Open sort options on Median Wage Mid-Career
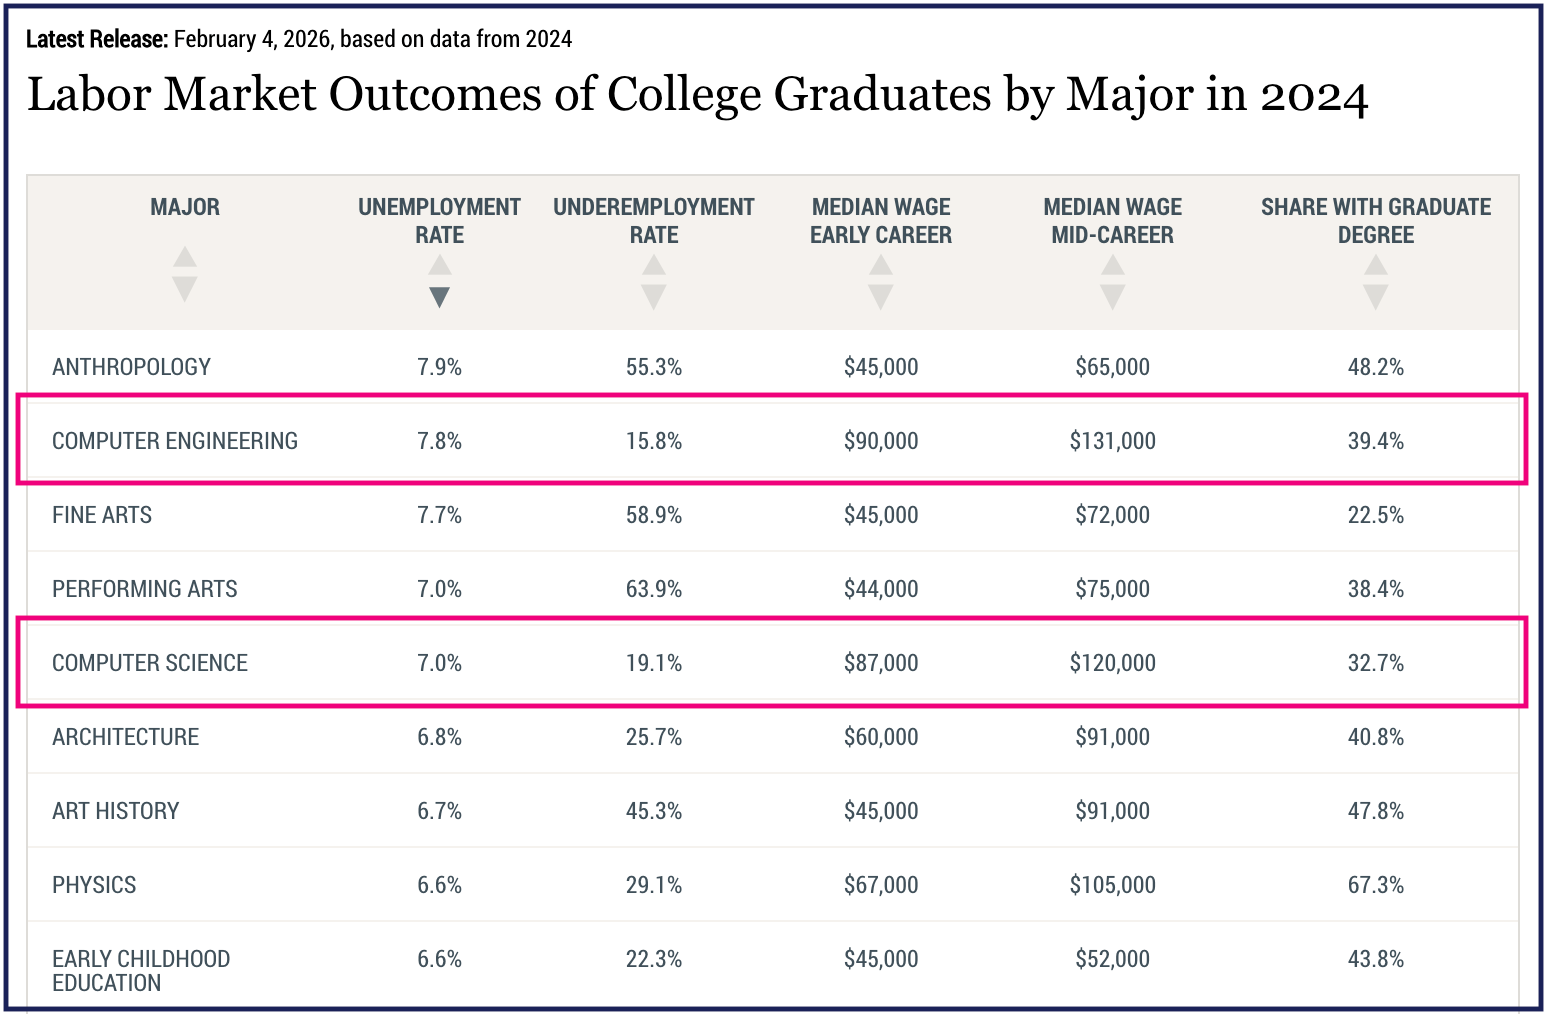 click(1112, 281)
